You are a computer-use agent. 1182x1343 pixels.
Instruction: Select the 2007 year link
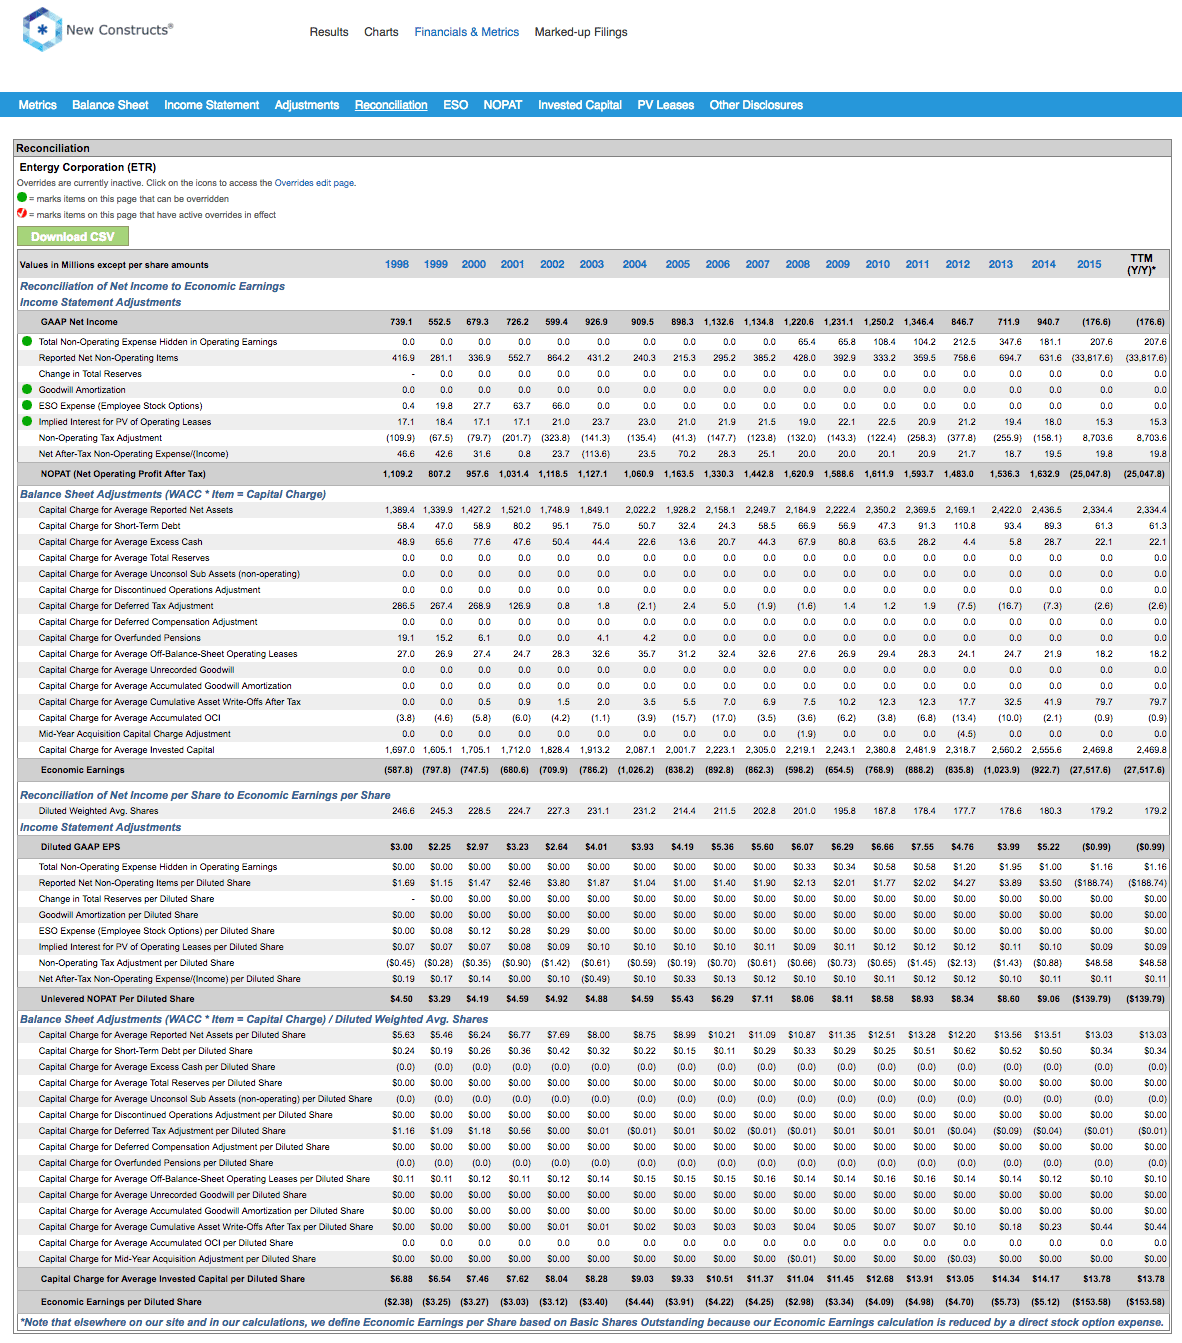758,265
